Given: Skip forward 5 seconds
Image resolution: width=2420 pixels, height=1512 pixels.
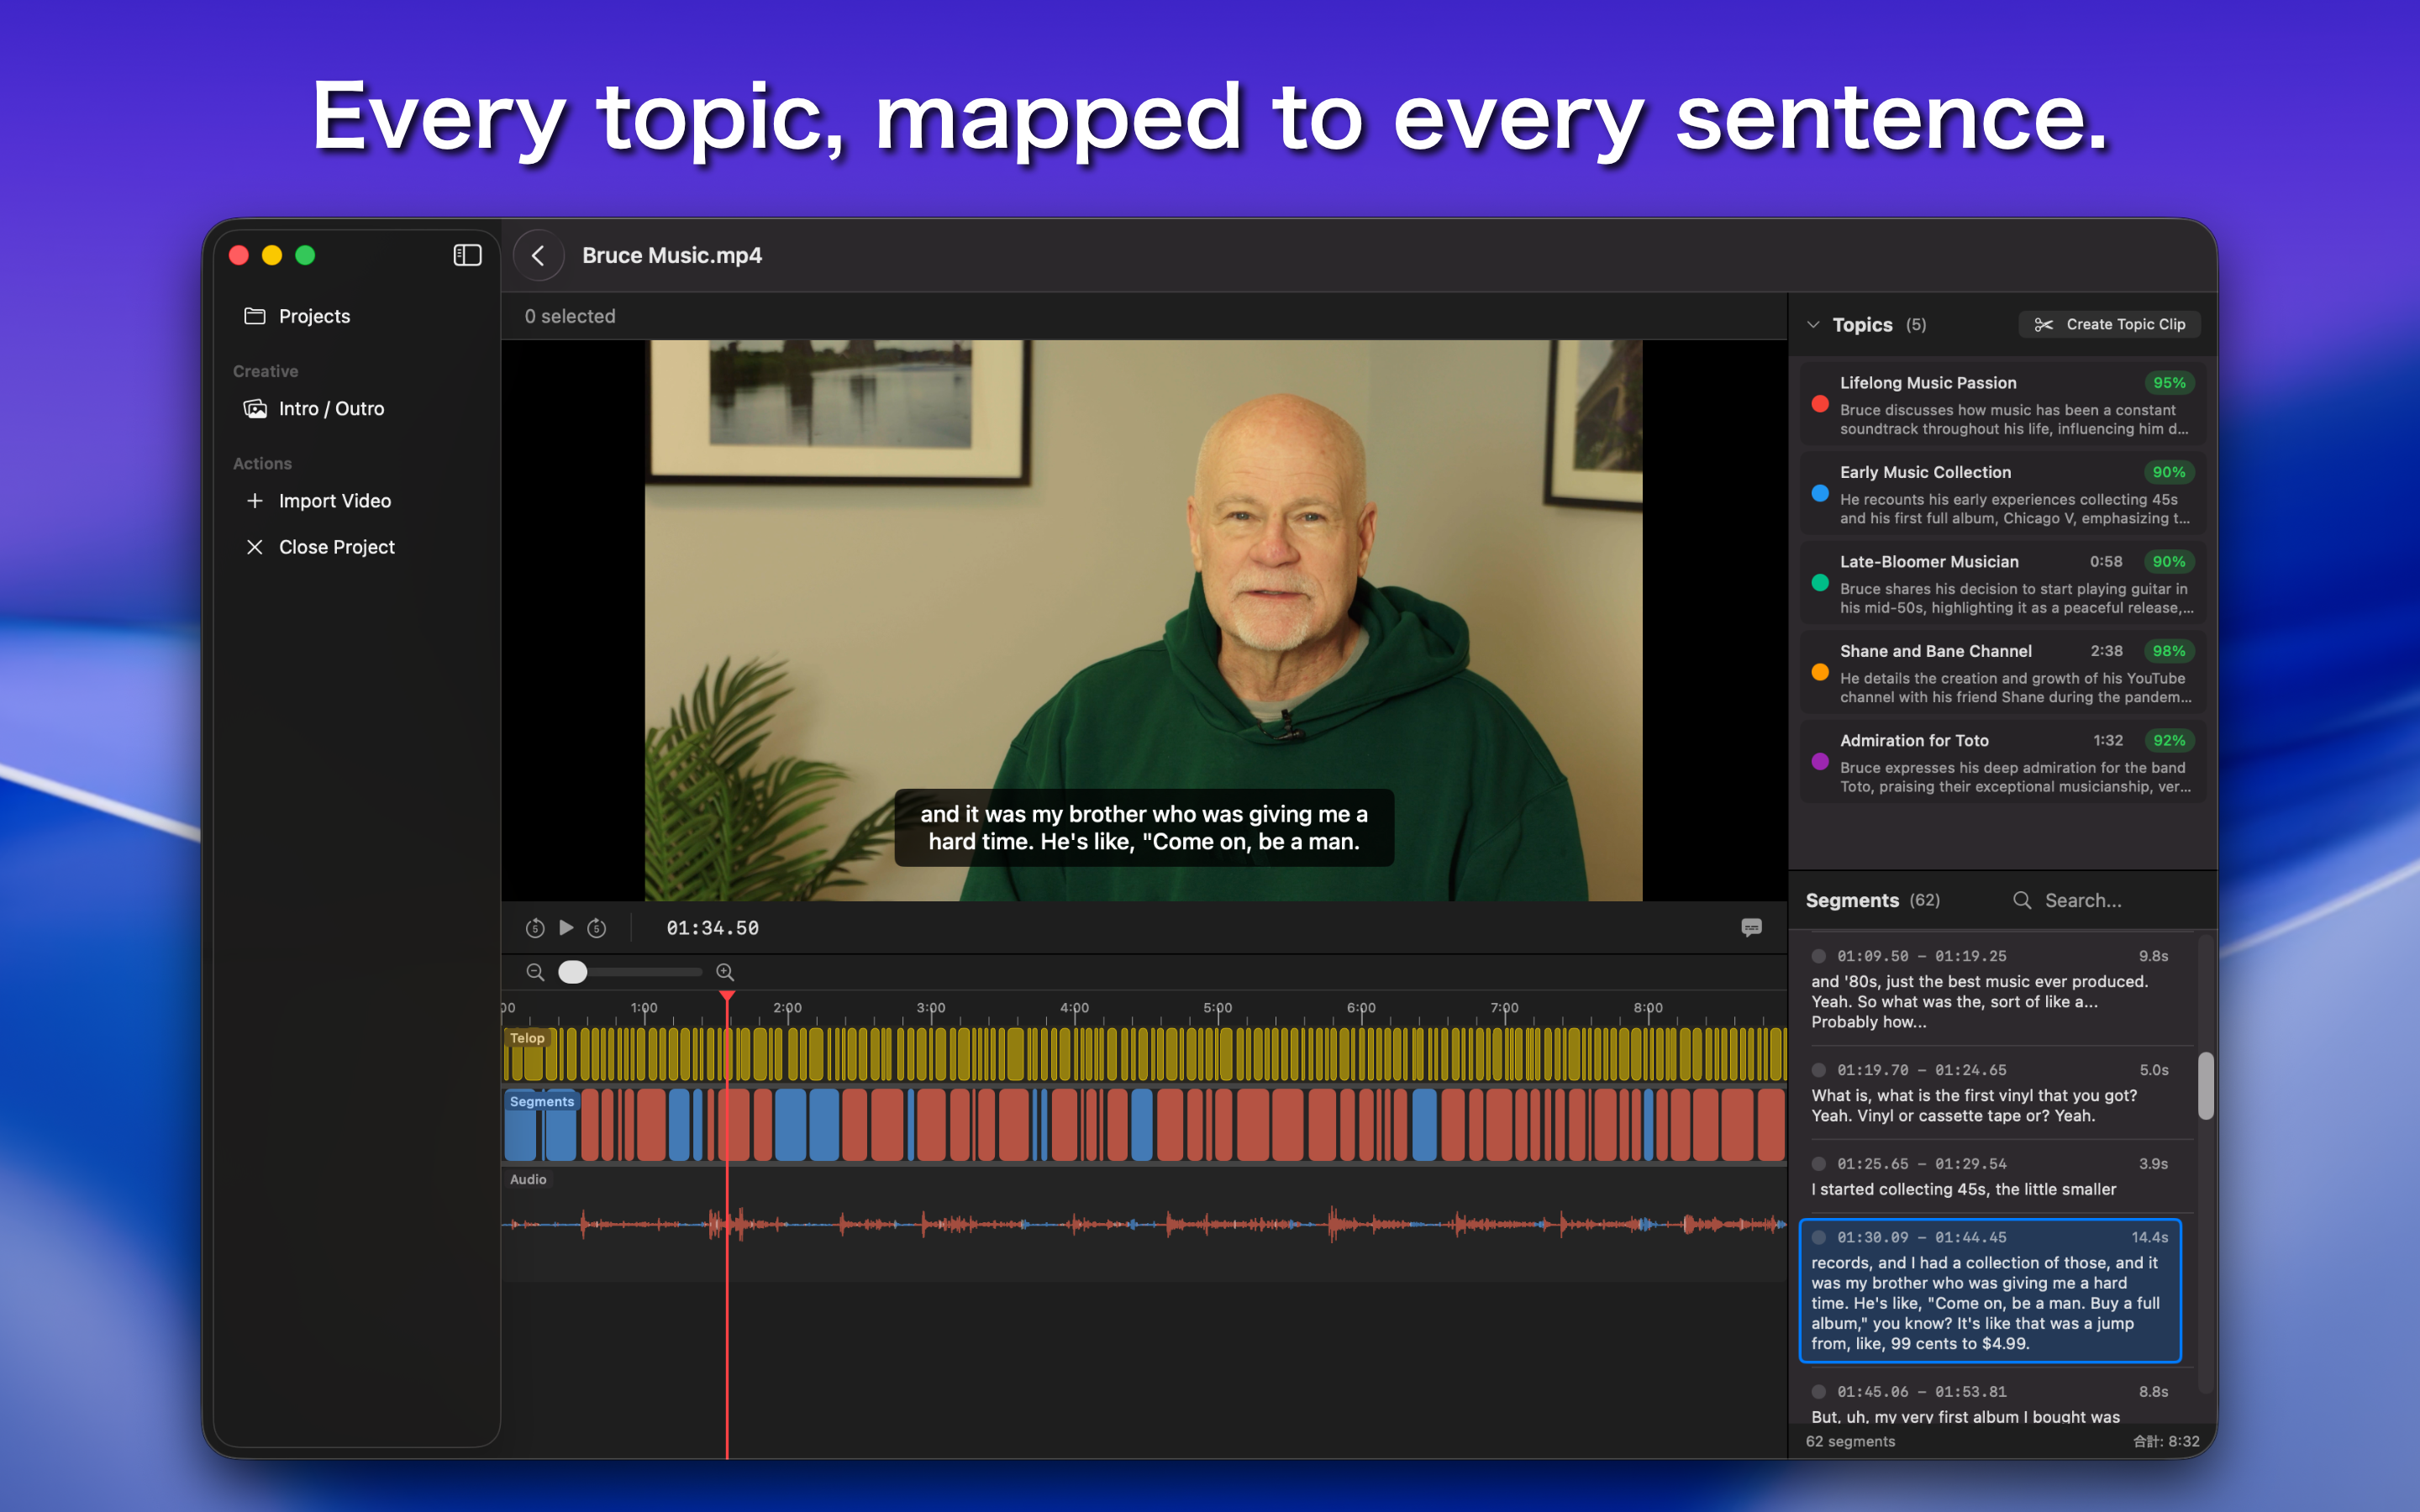Looking at the screenshot, I should click(597, 928).
